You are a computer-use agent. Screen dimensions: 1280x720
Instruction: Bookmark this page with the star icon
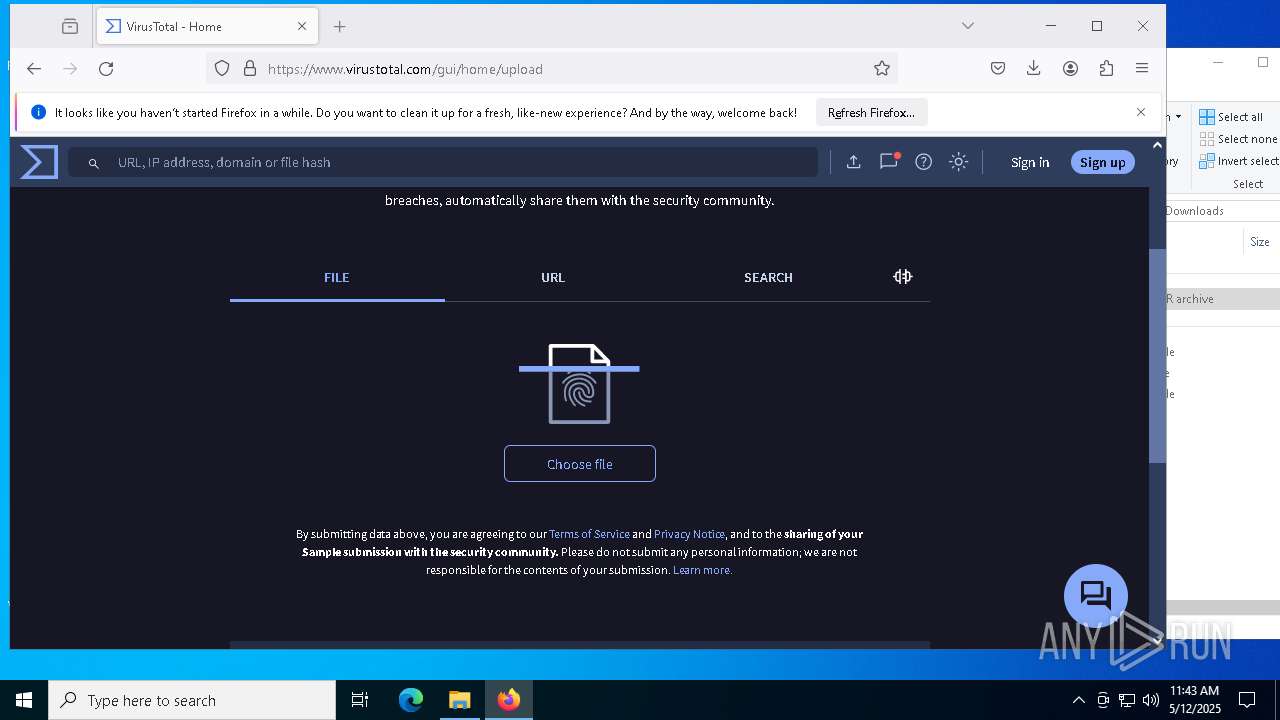tap(882, 68)
